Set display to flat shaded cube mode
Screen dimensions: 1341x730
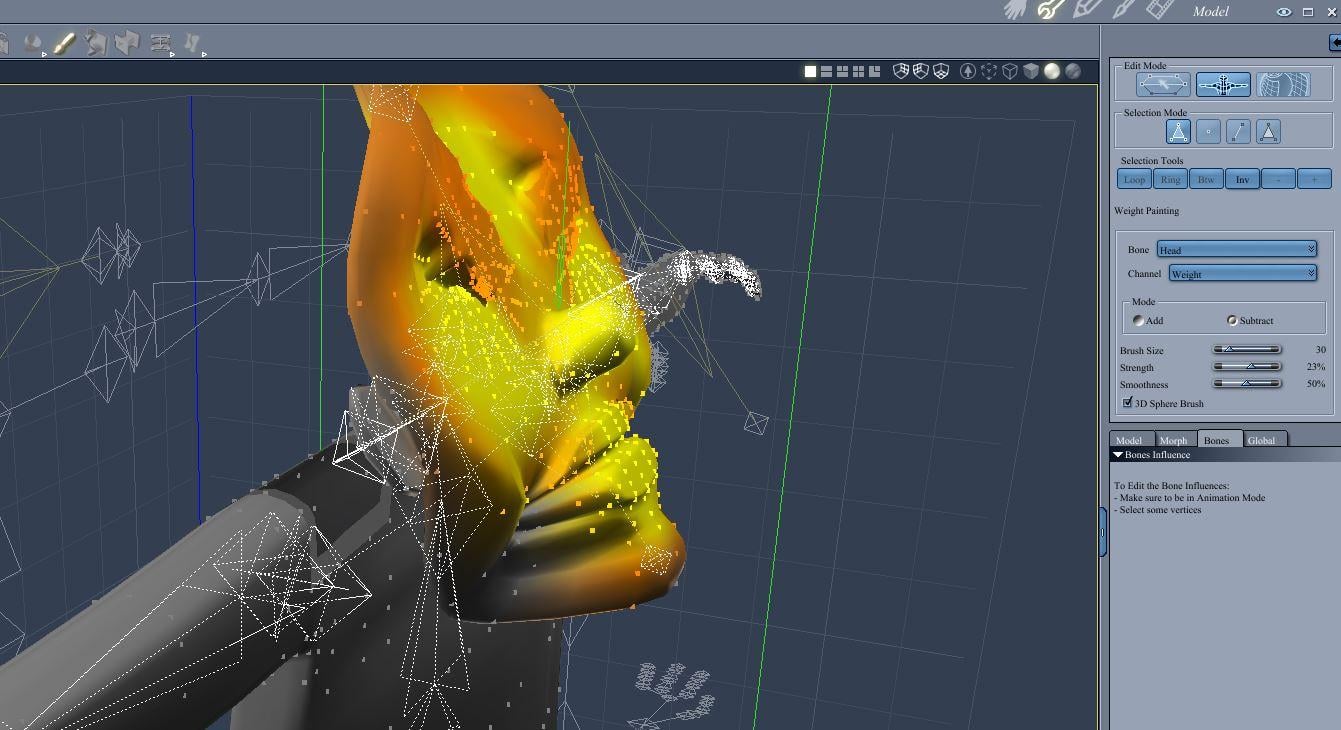pyautogui.click(x=1031, y=71)
